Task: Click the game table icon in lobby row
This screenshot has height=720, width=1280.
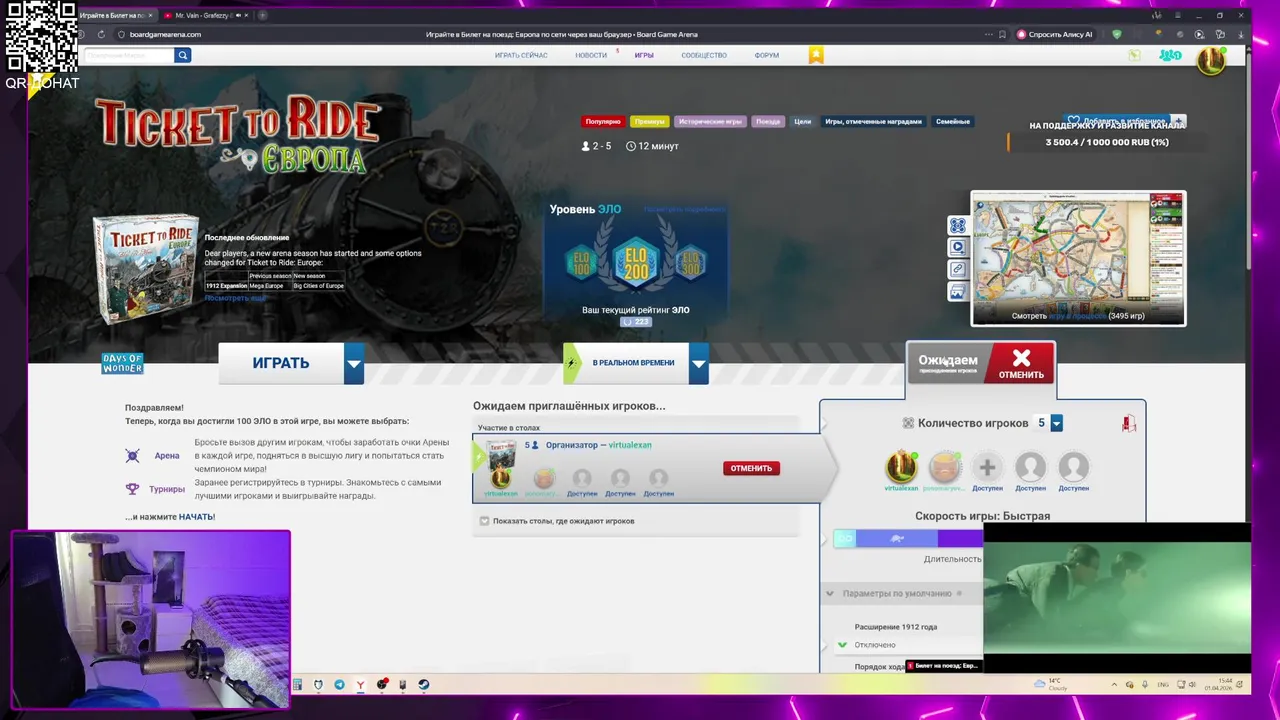Action: (501, 455)
